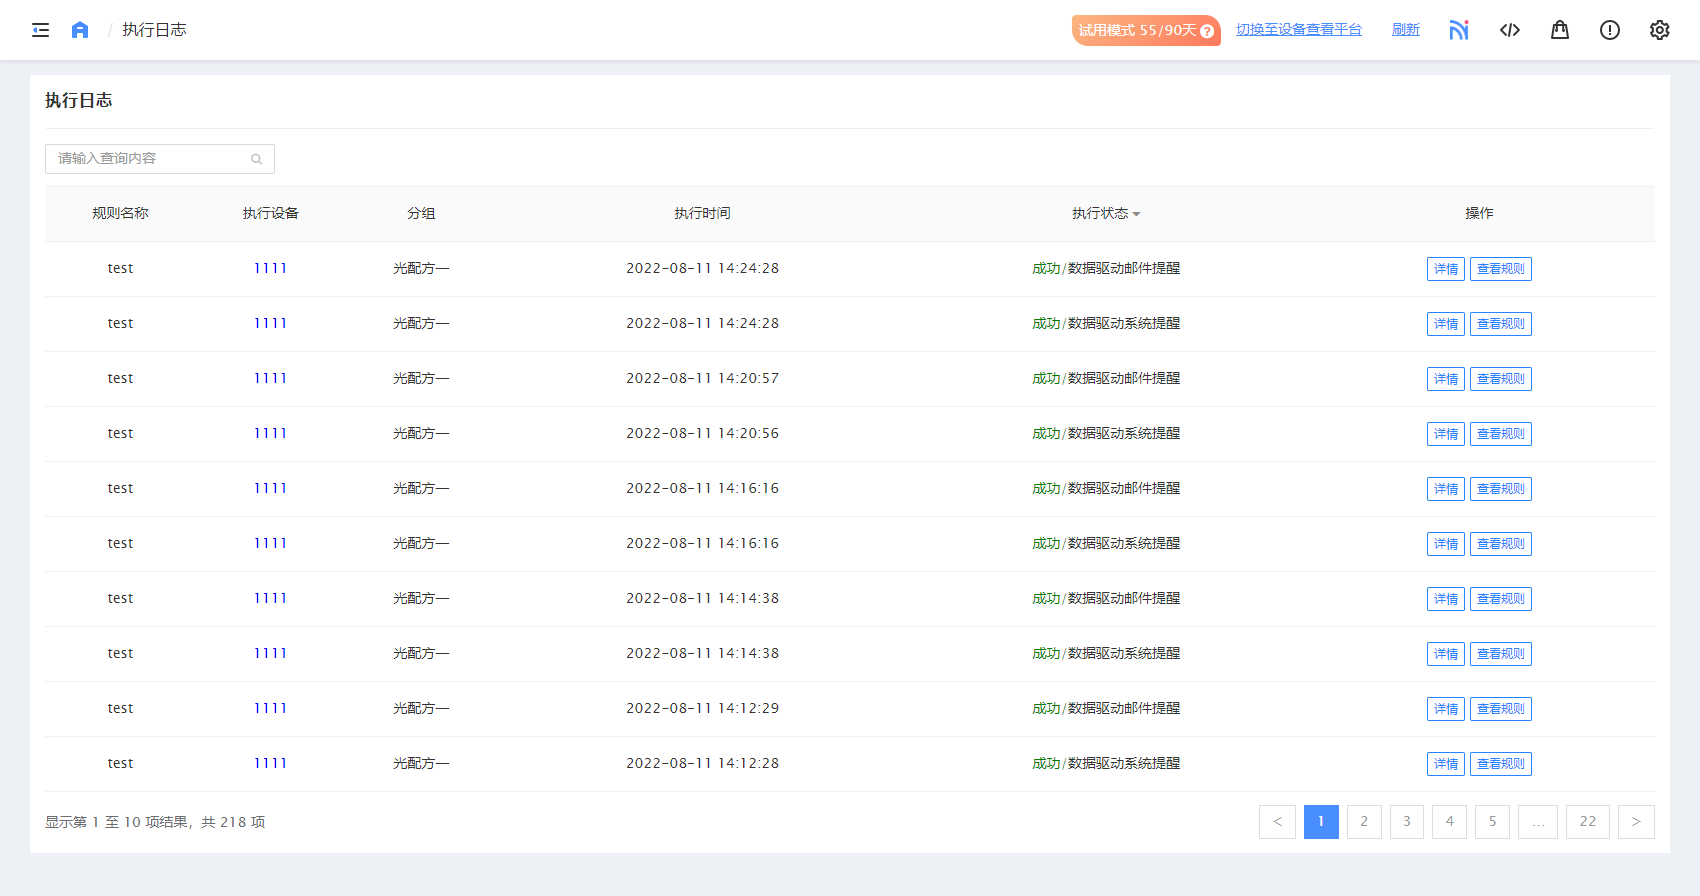
Task: Open the shopping bag icon
Action: (1560, 30)
